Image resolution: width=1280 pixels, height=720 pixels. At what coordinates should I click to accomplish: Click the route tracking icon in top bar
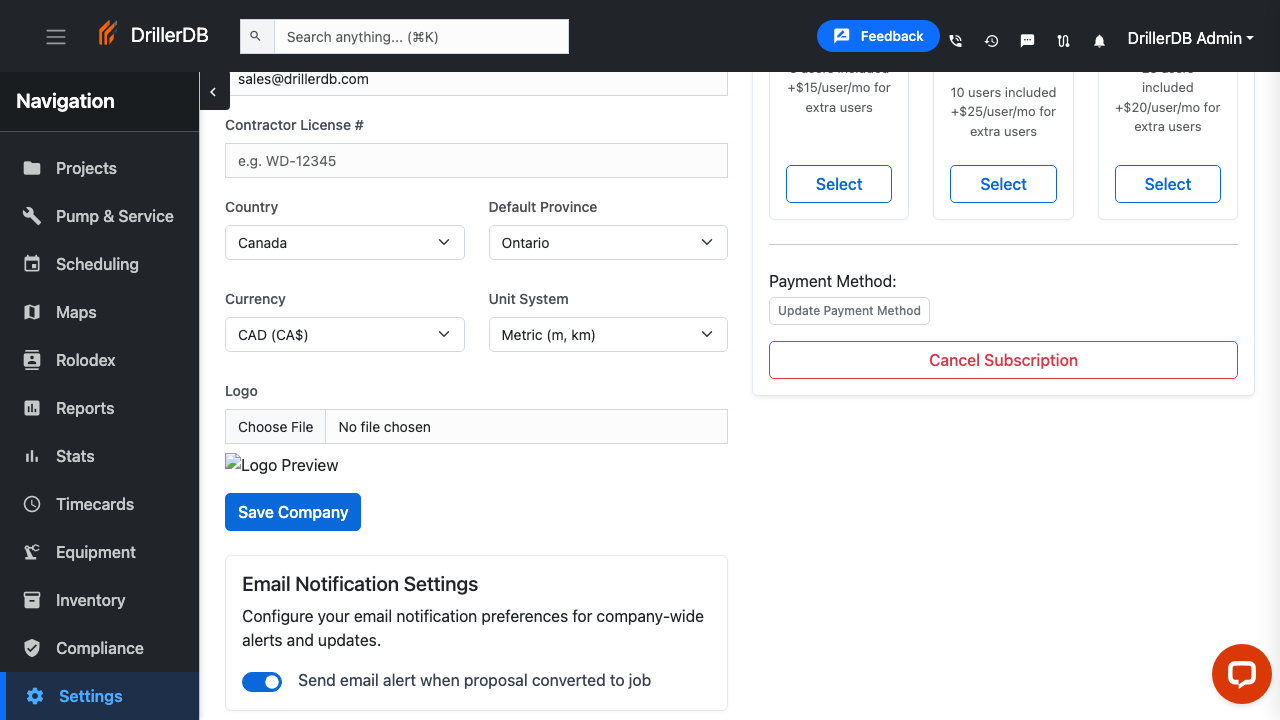click(x=1063, y=40)
